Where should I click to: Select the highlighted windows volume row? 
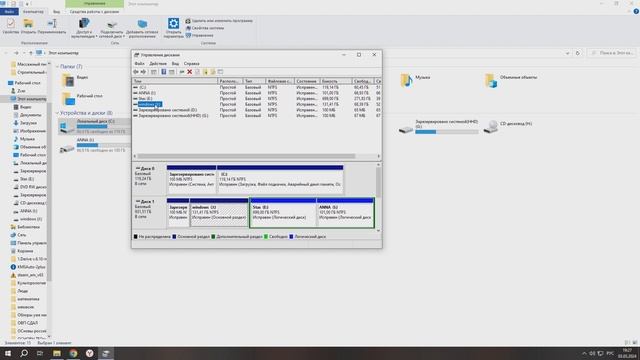pyautogui.click(x=257, y=104)
